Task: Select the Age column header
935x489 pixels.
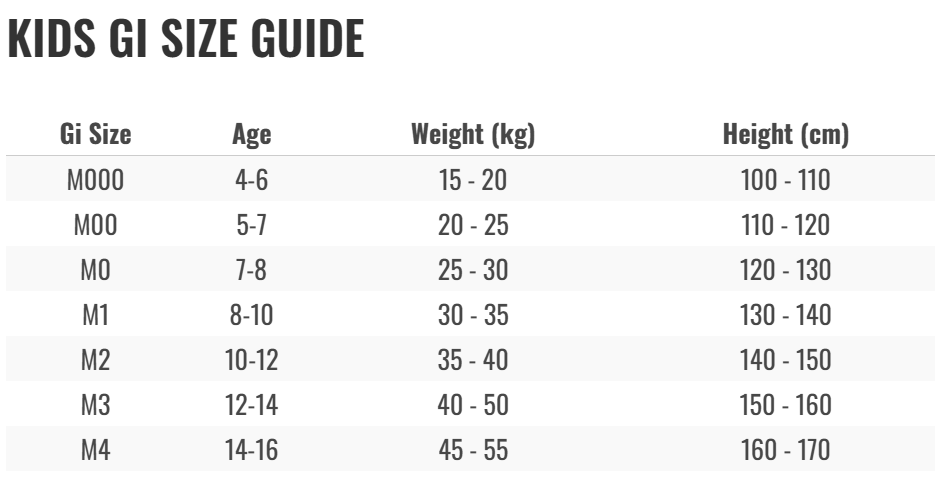Action: point(252,135)
